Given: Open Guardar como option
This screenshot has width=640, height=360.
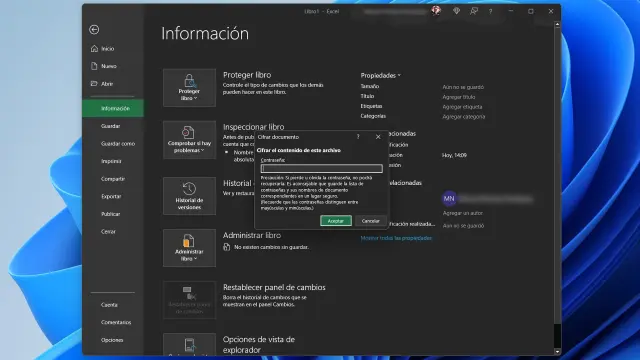Looking at the screenshot, I should pyautogui.click(x=118, y=144).
